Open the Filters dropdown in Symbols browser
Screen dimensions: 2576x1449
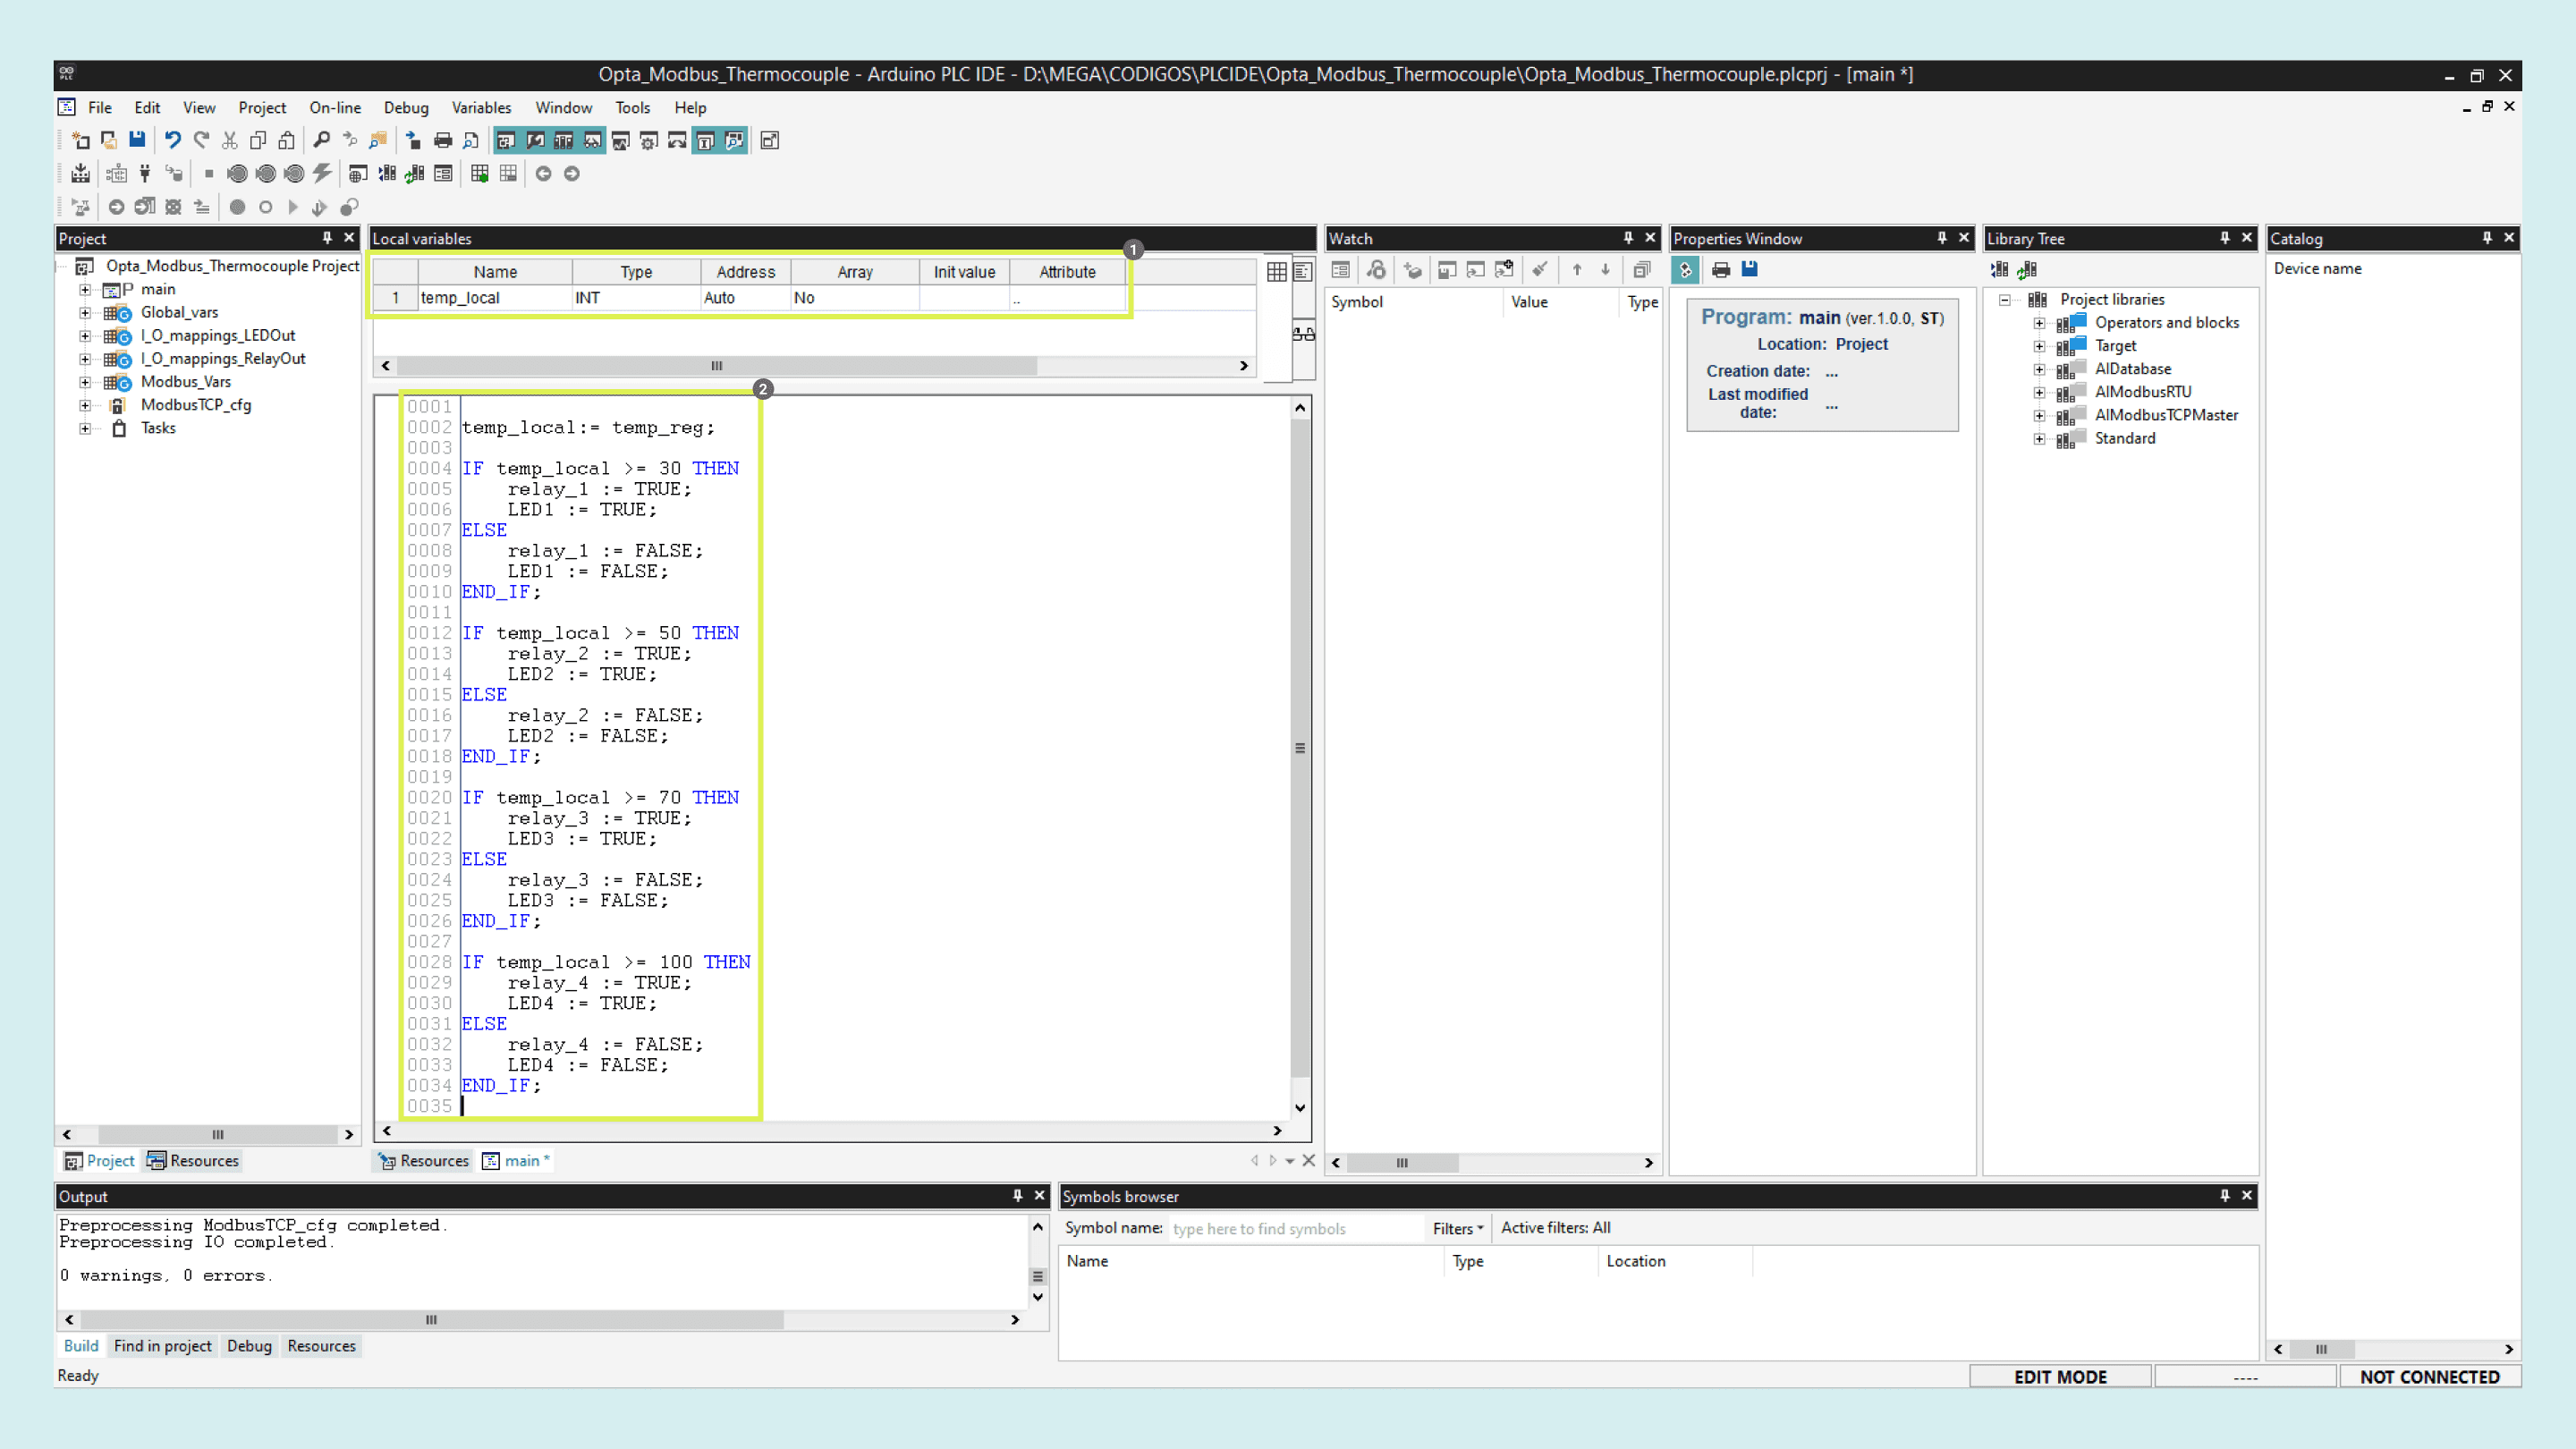click(1457, 1228)
